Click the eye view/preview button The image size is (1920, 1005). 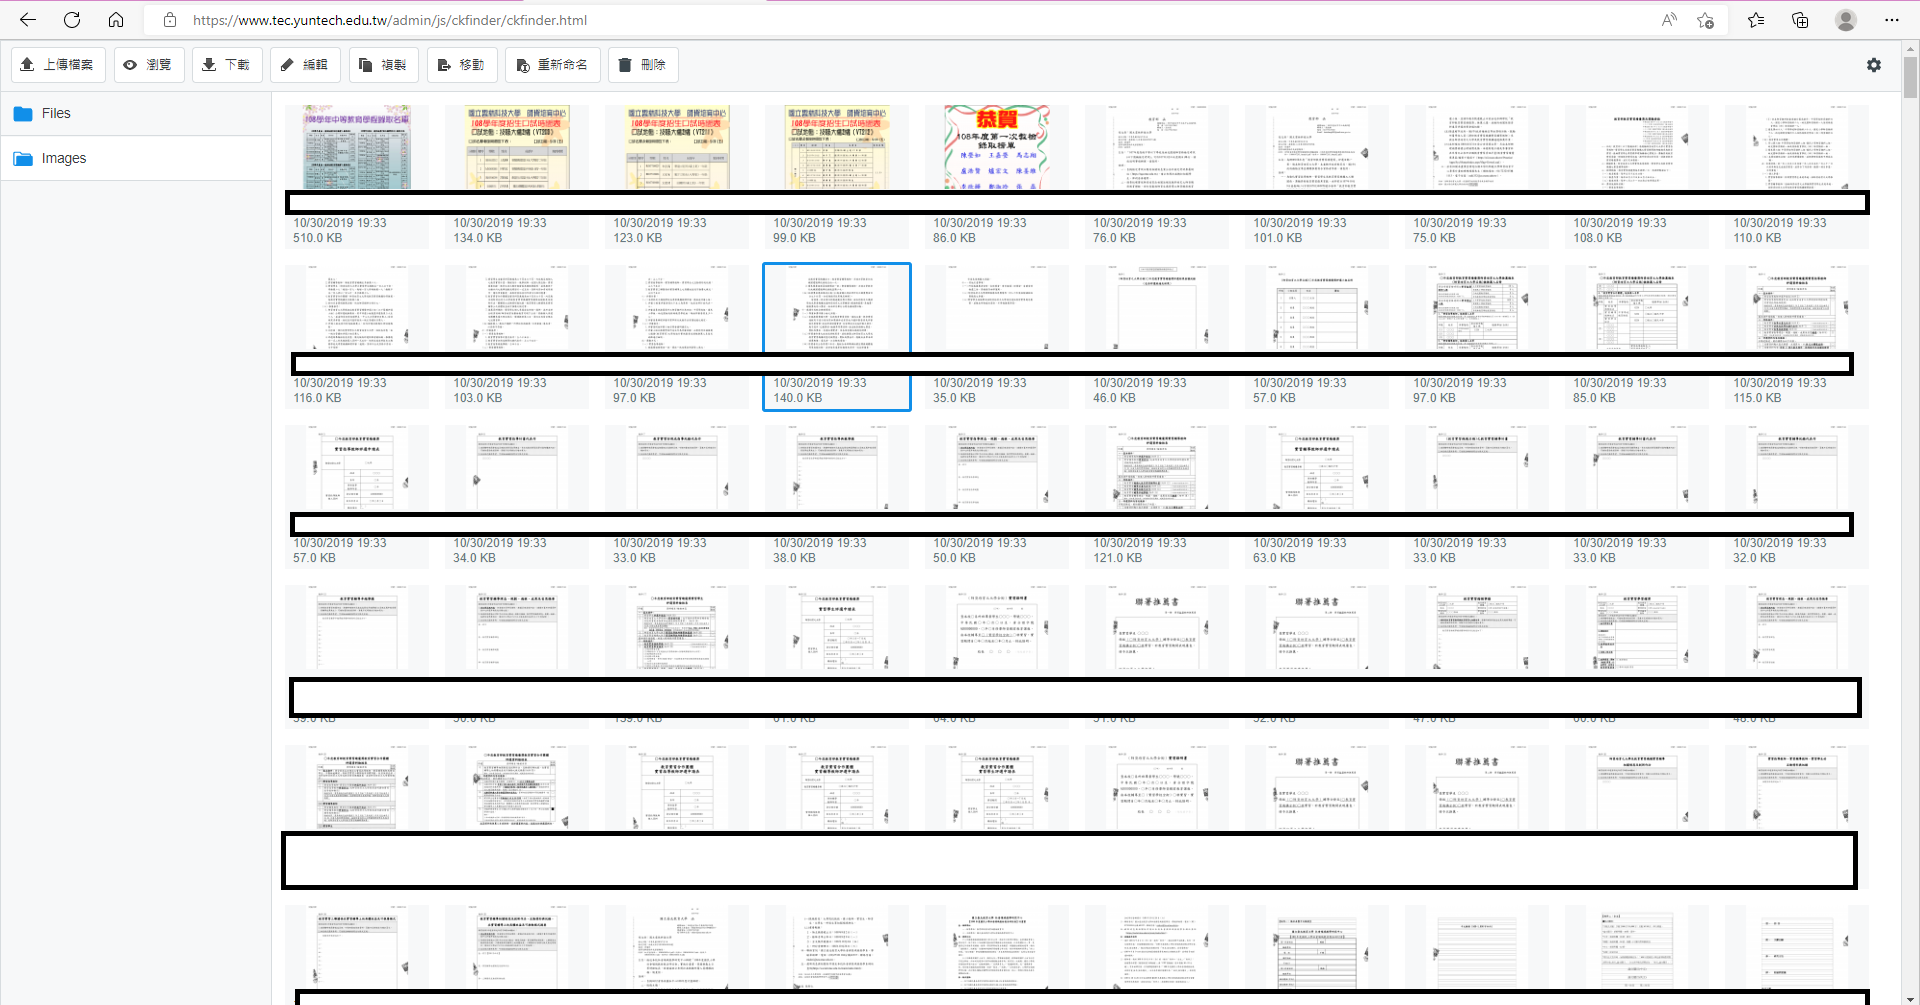click(x=149, y=65)
